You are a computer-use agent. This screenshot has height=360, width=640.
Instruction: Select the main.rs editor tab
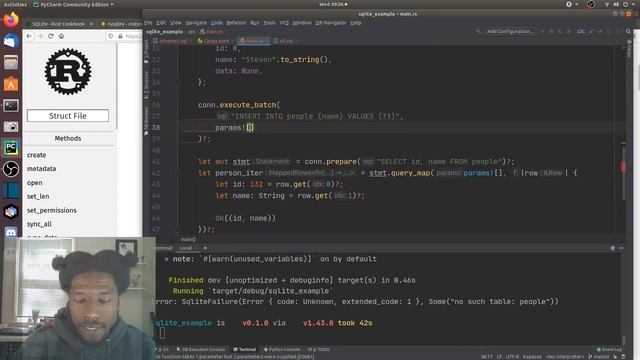point(253,41)
